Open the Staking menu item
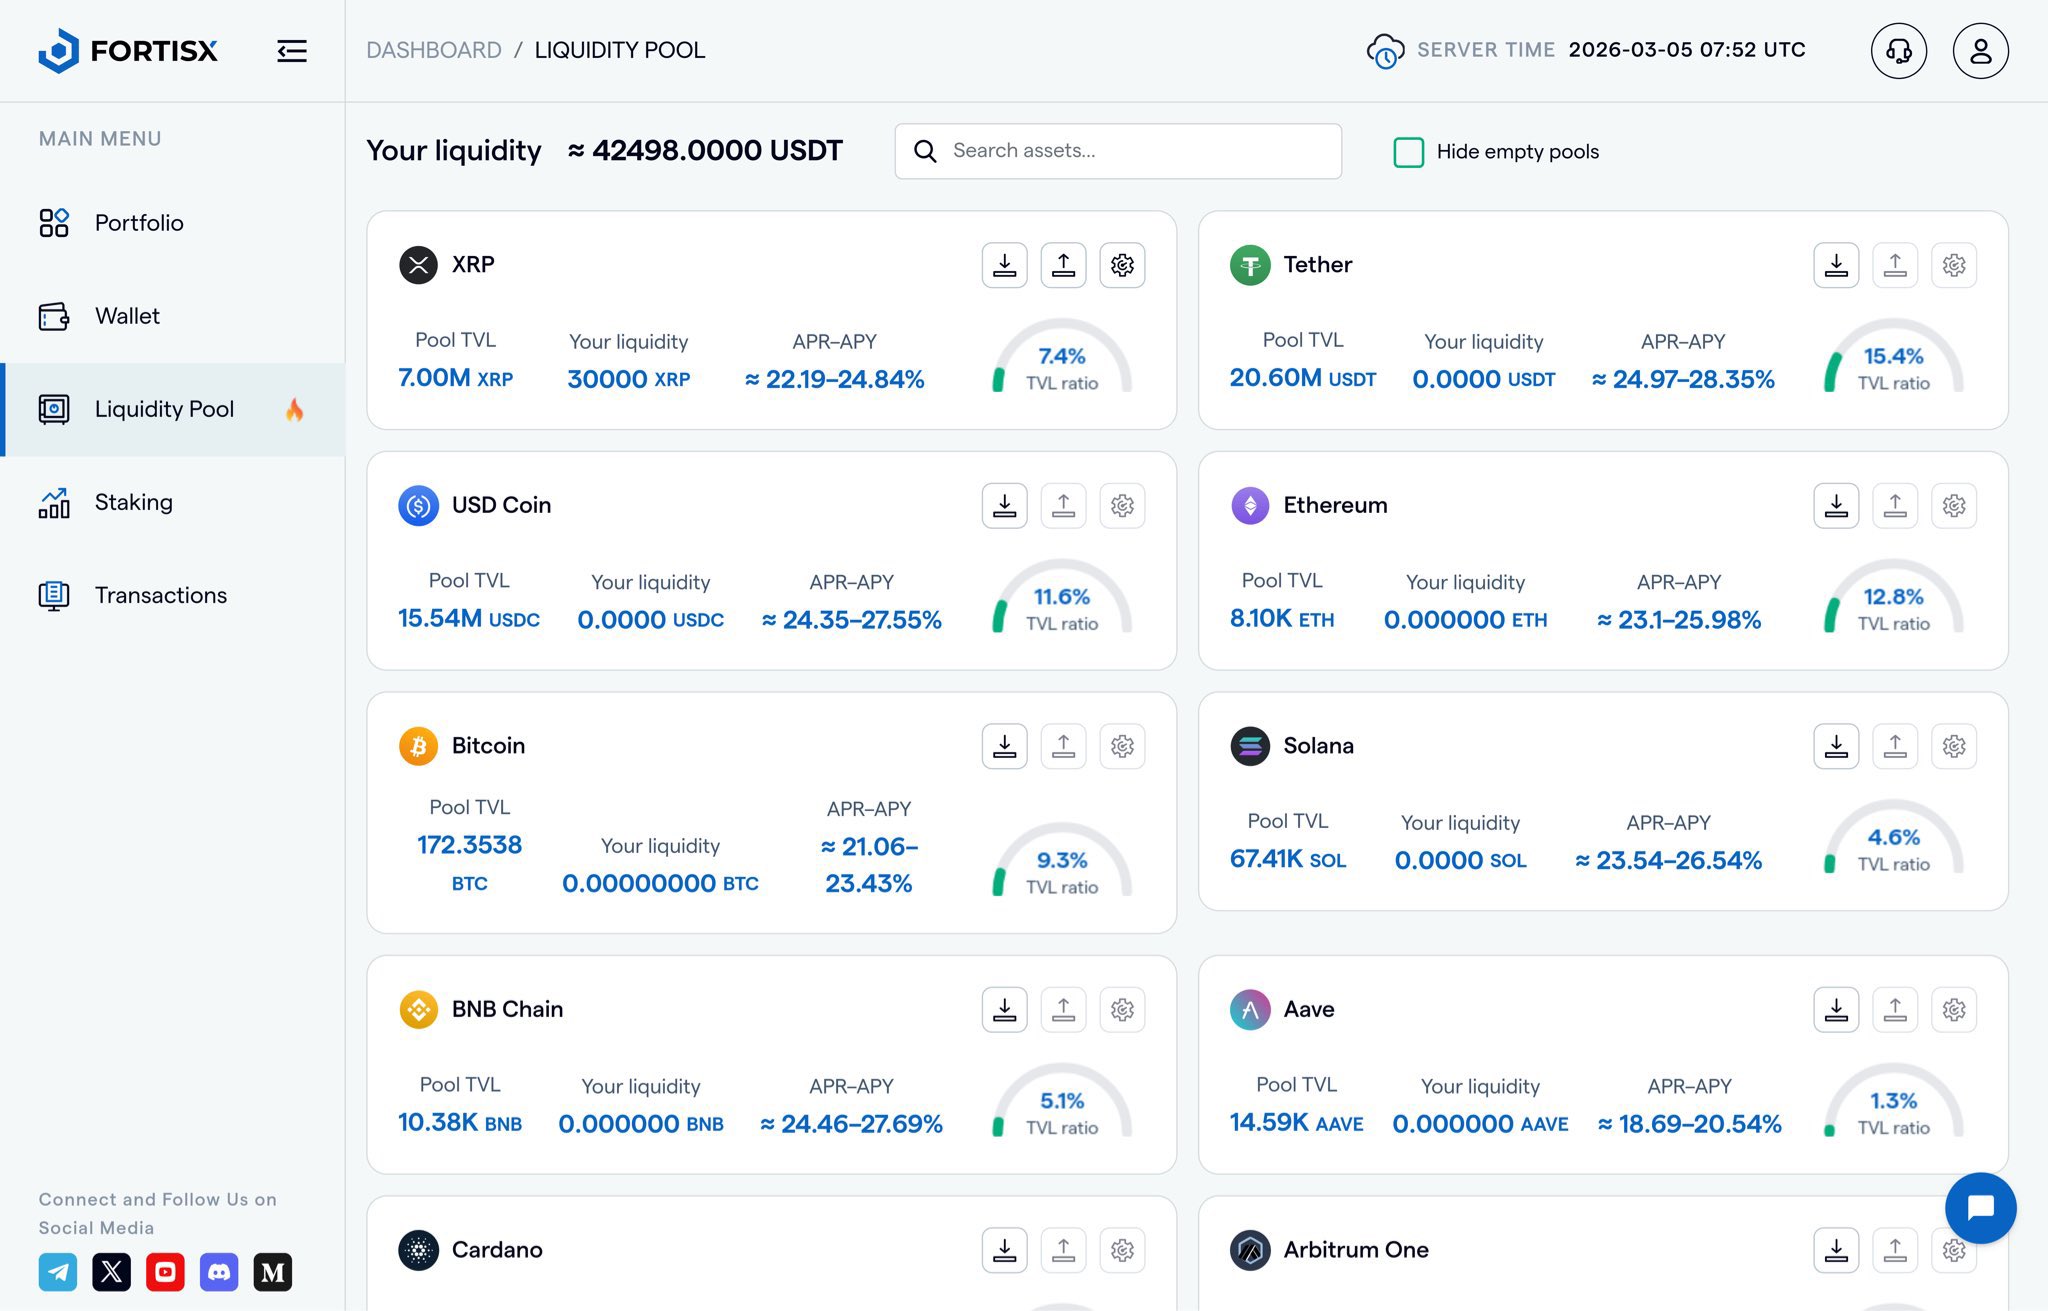This screenshot has height=1311, width=2048. point(134,502)
